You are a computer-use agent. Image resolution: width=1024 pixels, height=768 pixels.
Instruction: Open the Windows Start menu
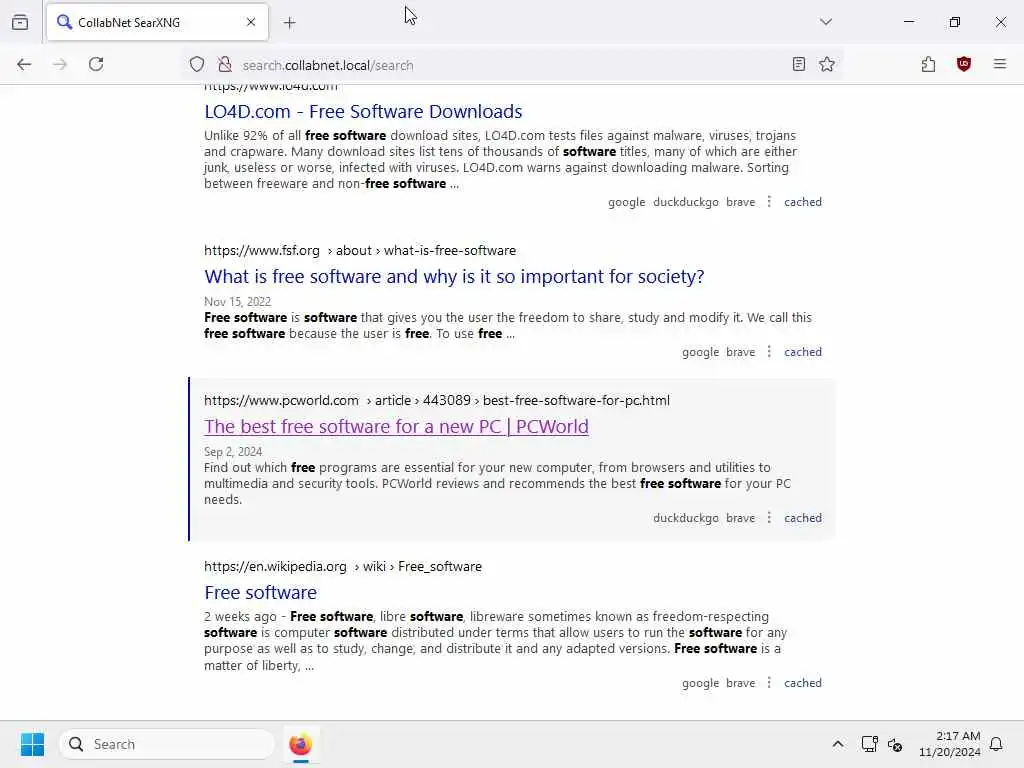33,744
